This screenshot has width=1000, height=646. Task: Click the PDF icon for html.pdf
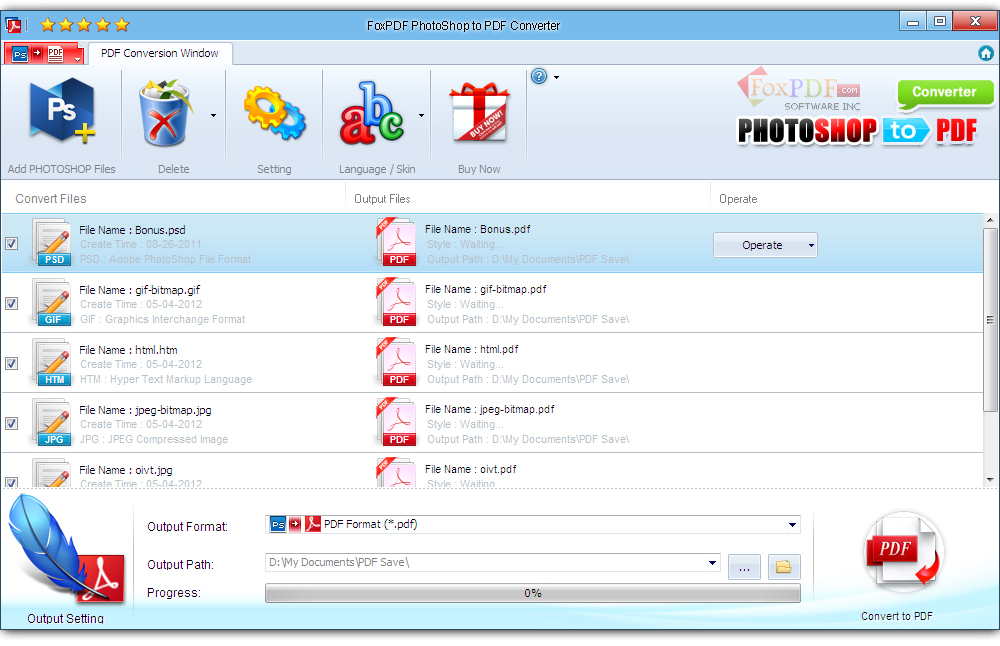coord(397,362)
